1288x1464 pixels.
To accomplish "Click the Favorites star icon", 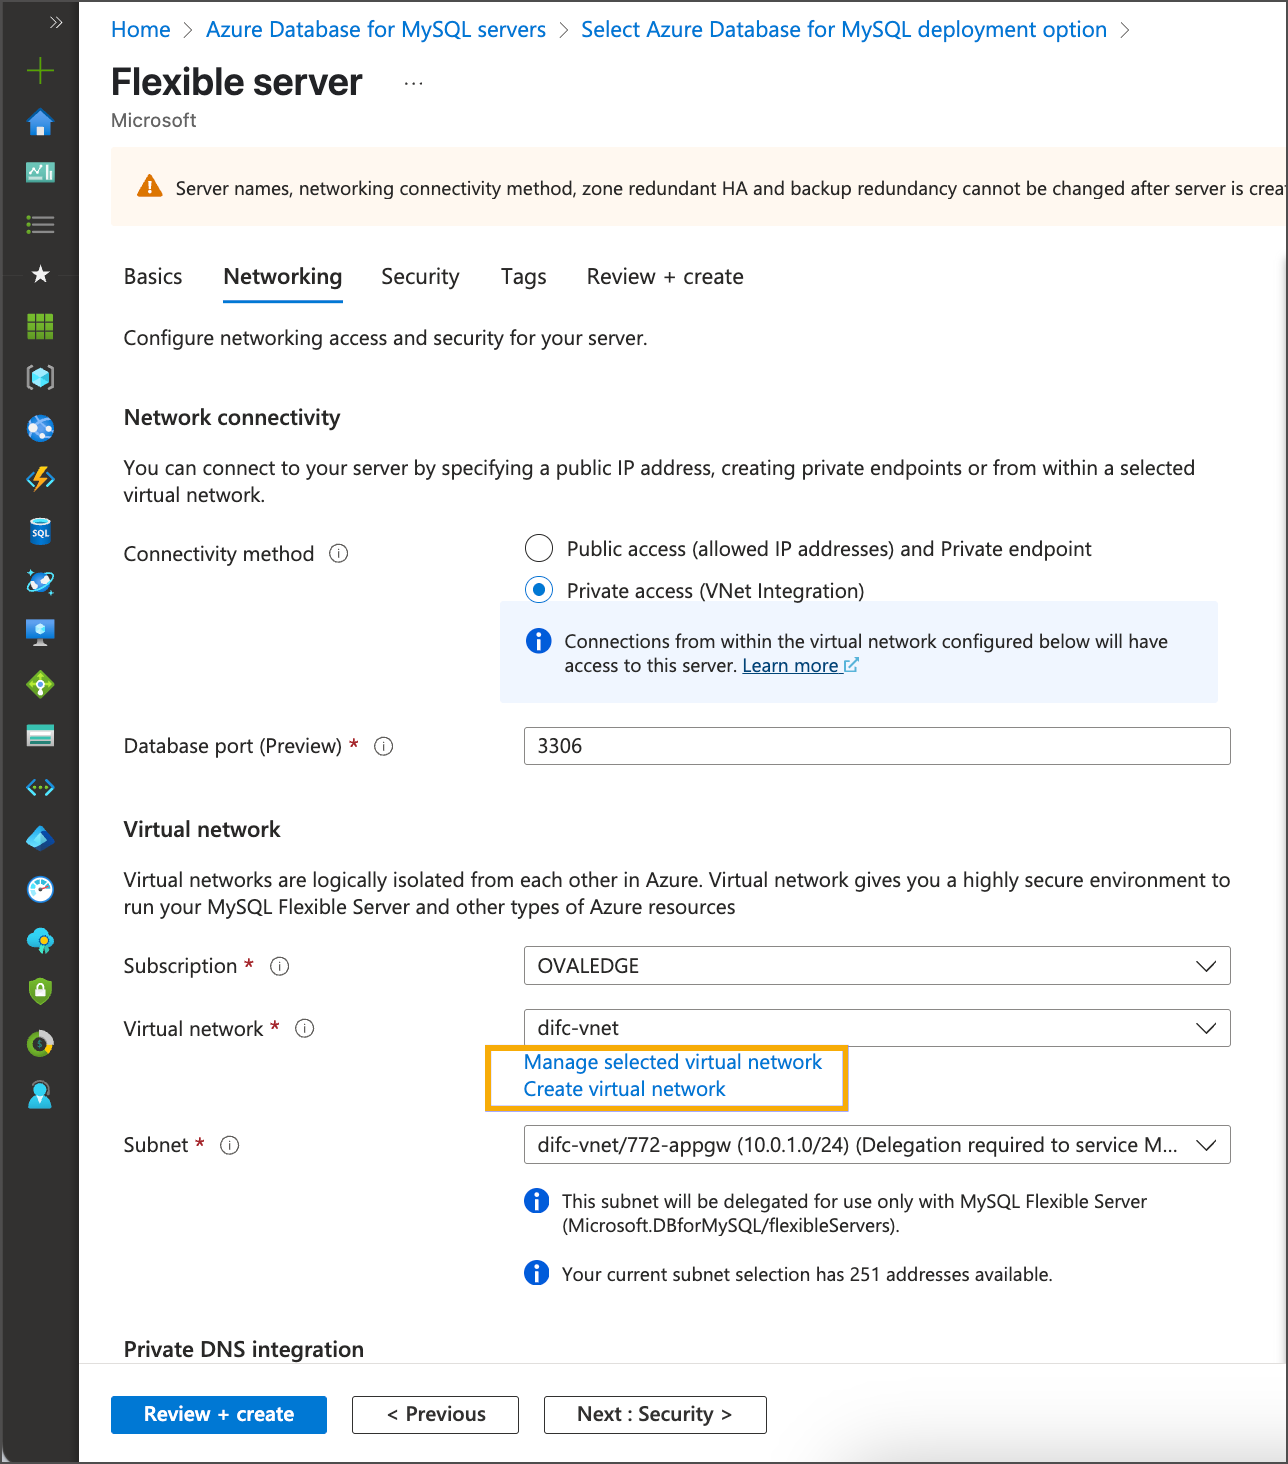I will (x=40, y=274).
